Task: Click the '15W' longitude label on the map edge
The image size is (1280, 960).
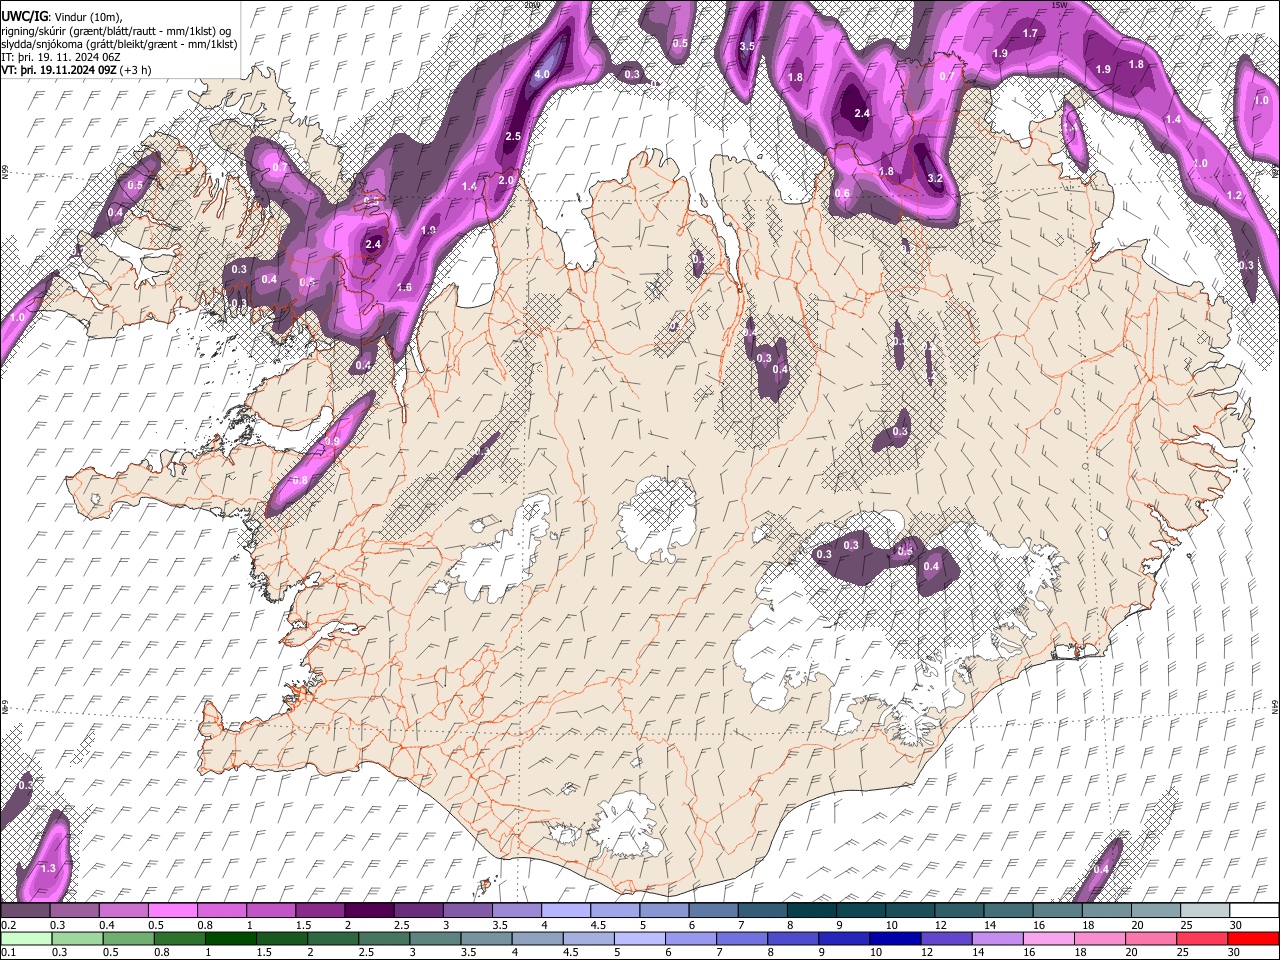Action: (x=1060, y=5)
